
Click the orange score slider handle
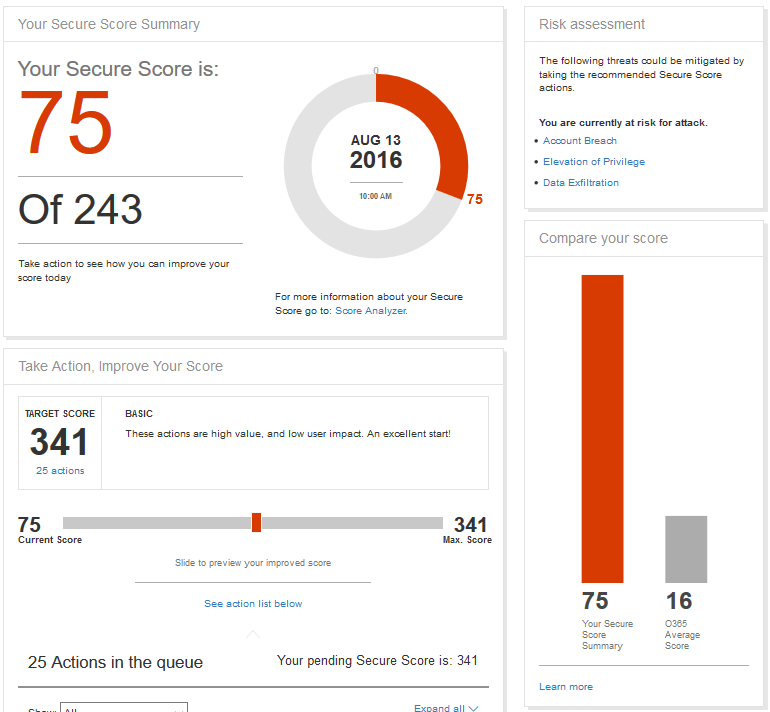tap(256, 522)
